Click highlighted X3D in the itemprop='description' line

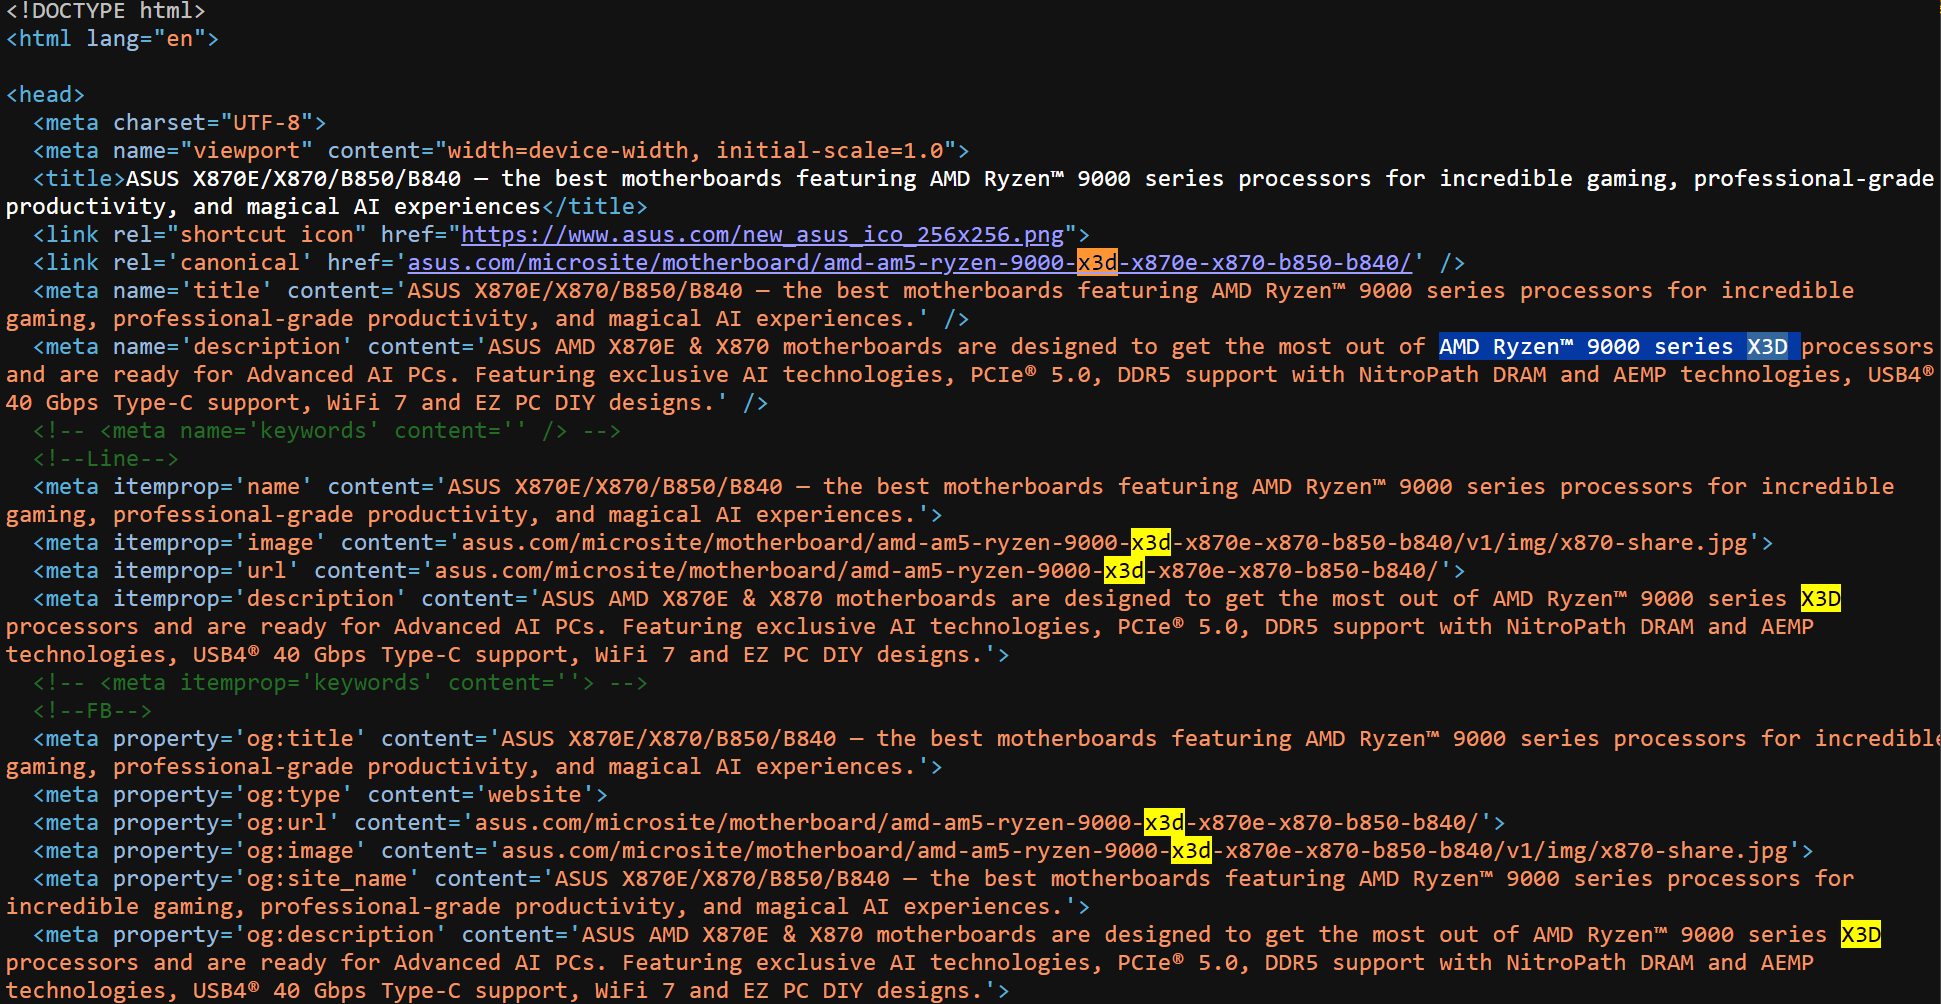[1820, 599]
